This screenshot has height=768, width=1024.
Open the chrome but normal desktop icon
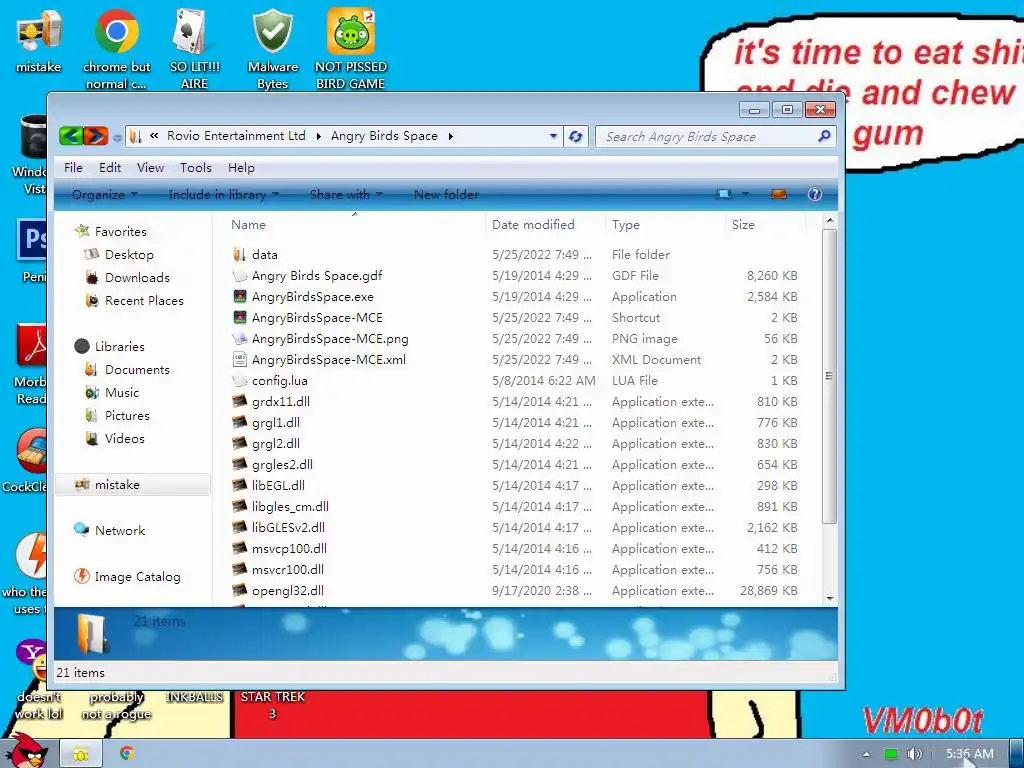point(116,49)
